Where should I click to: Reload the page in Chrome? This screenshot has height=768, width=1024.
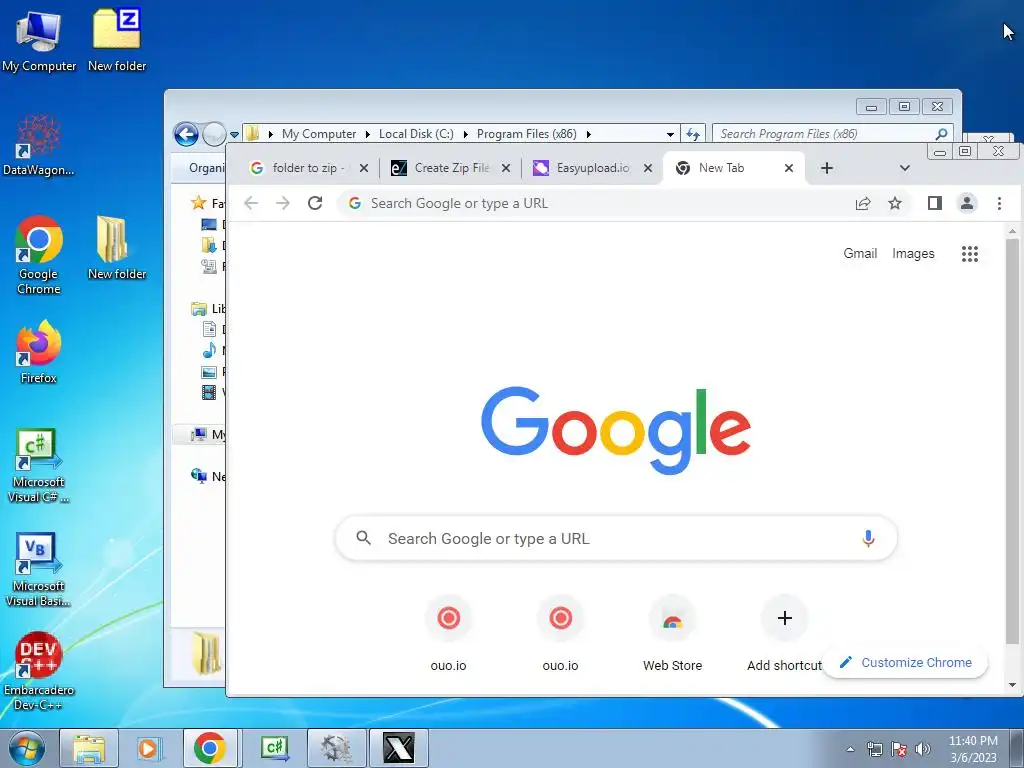(315, 203)
